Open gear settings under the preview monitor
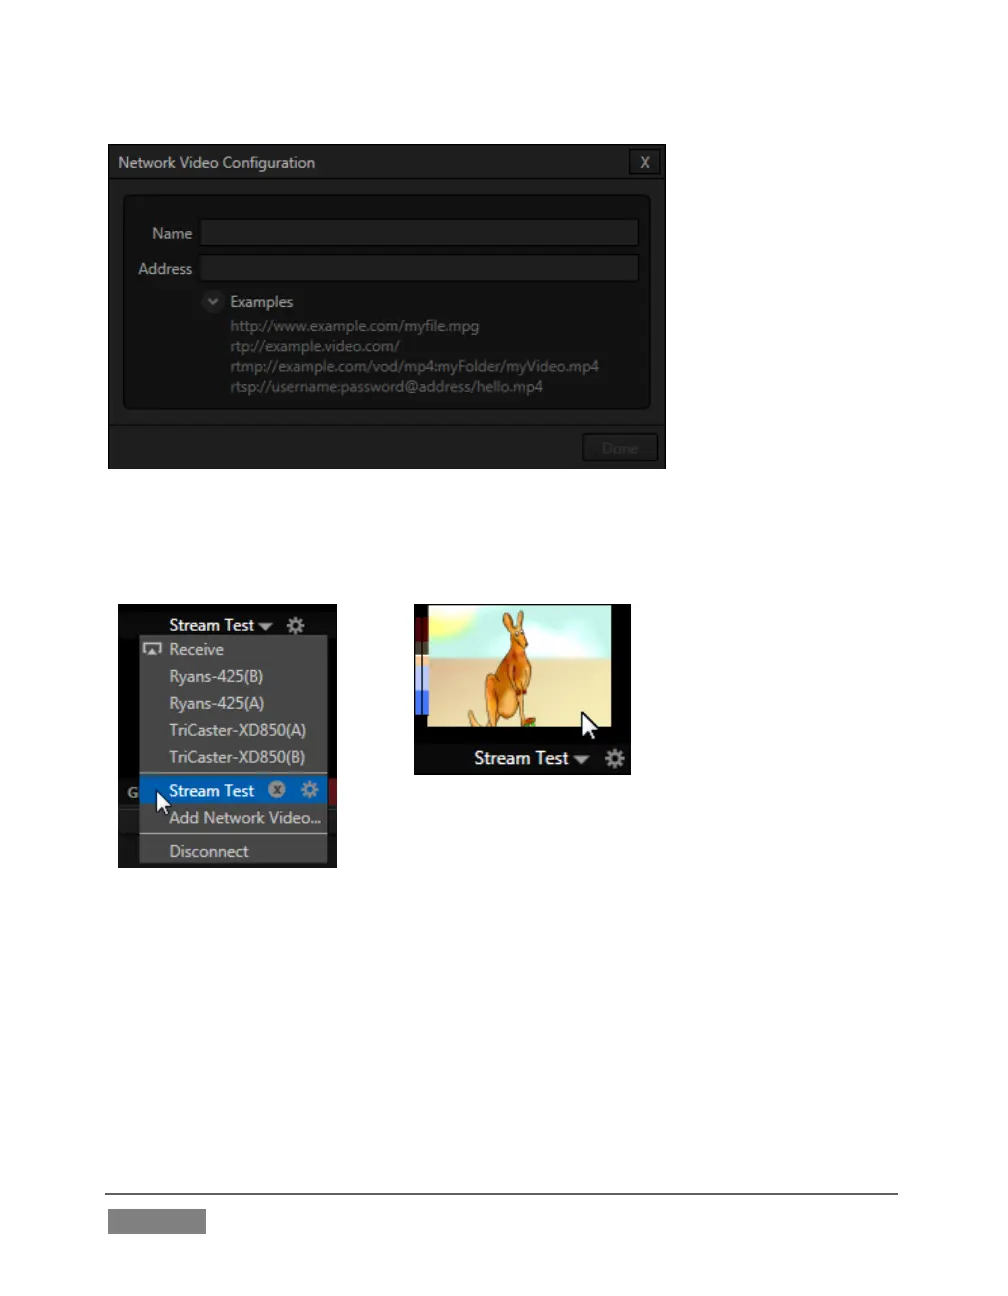The height and width of the screenshot is (1296, 1008). click(x=615, y=758)
